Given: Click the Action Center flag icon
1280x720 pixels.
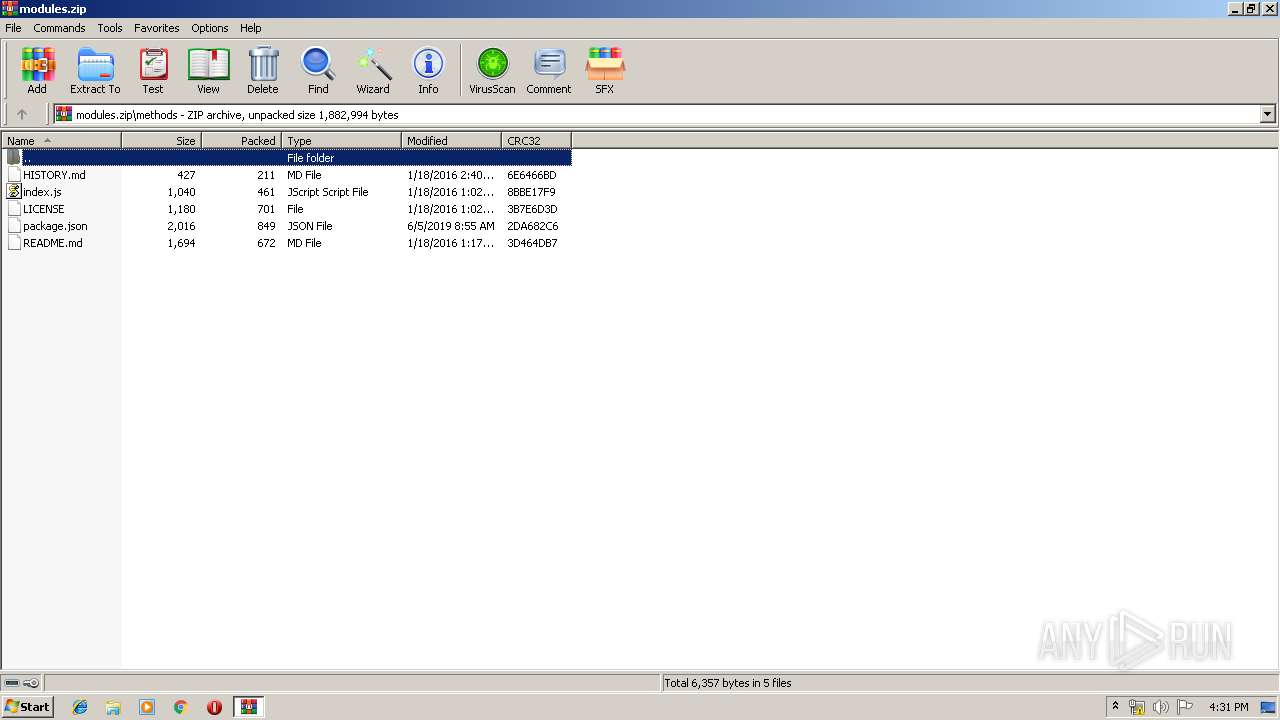Looking at the screenshot, I should click(x=1184, y=707).
